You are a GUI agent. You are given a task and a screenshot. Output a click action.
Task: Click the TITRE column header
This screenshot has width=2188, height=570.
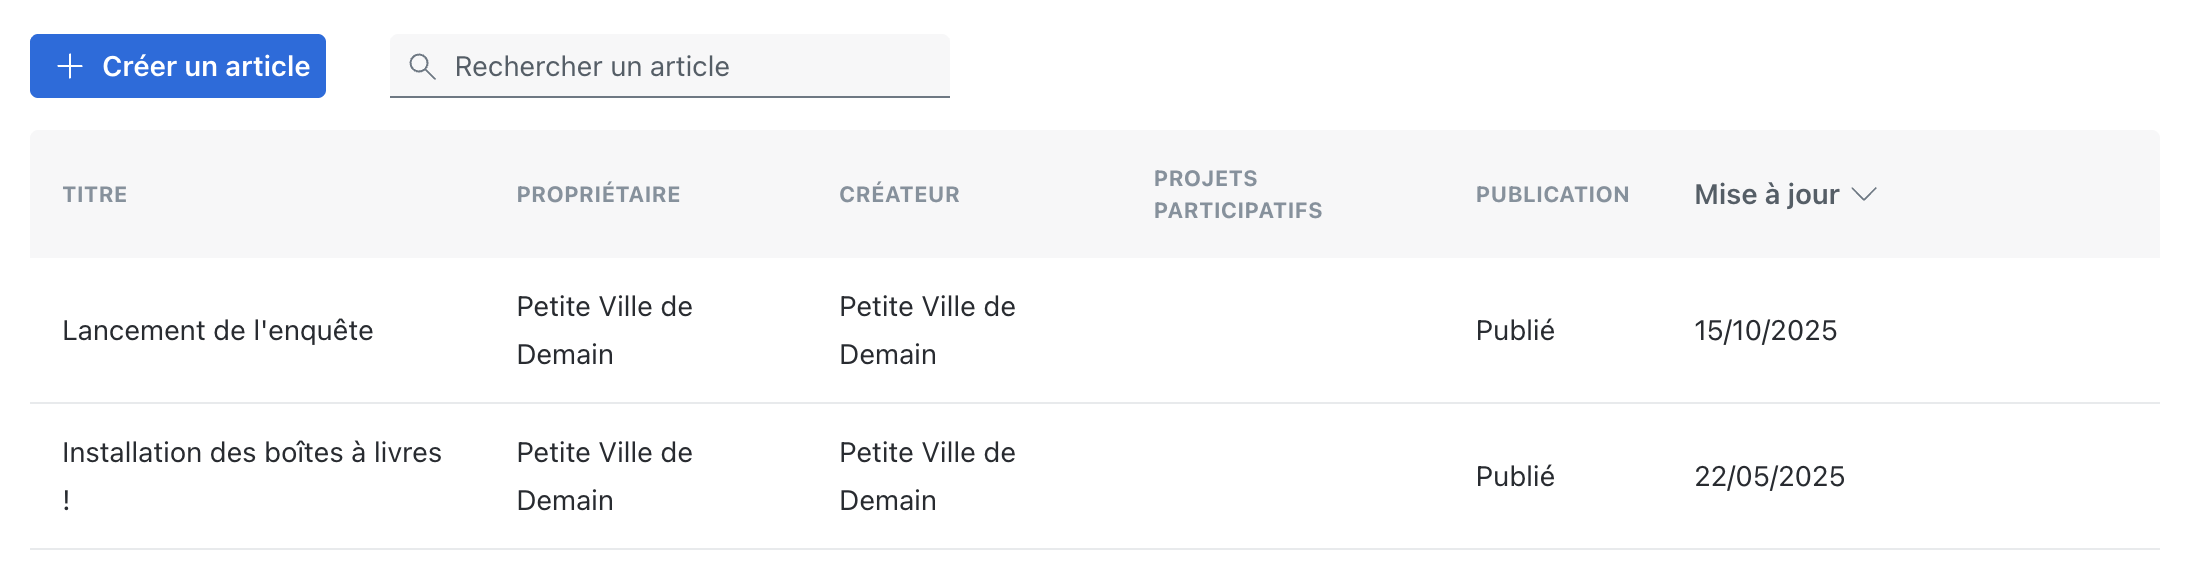point(95,195)
